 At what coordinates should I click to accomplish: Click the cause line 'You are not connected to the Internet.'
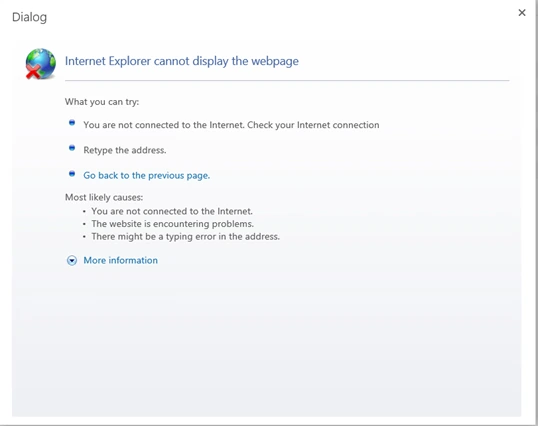pyautogui.click(x=172, y=211)
